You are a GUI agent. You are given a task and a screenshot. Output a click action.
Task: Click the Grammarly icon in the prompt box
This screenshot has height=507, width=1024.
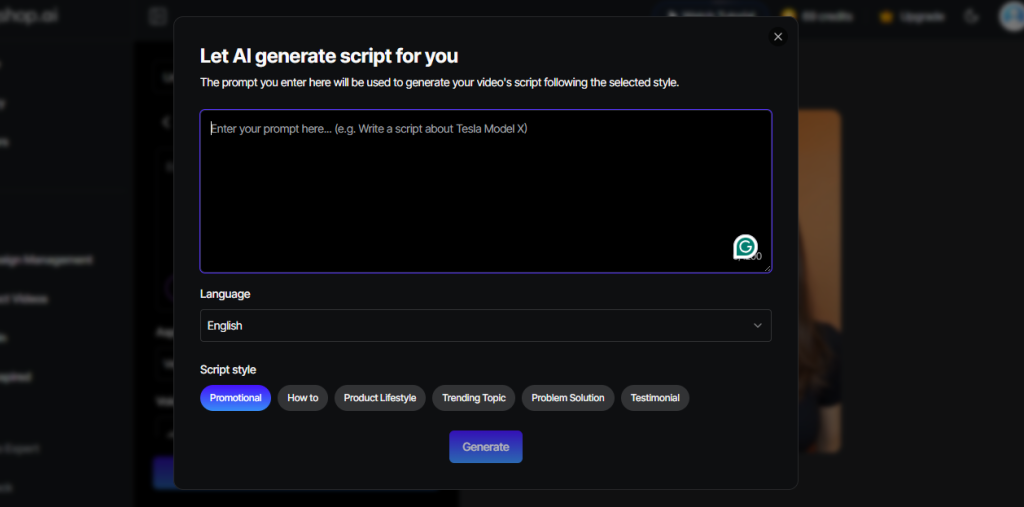click(745, 247)
